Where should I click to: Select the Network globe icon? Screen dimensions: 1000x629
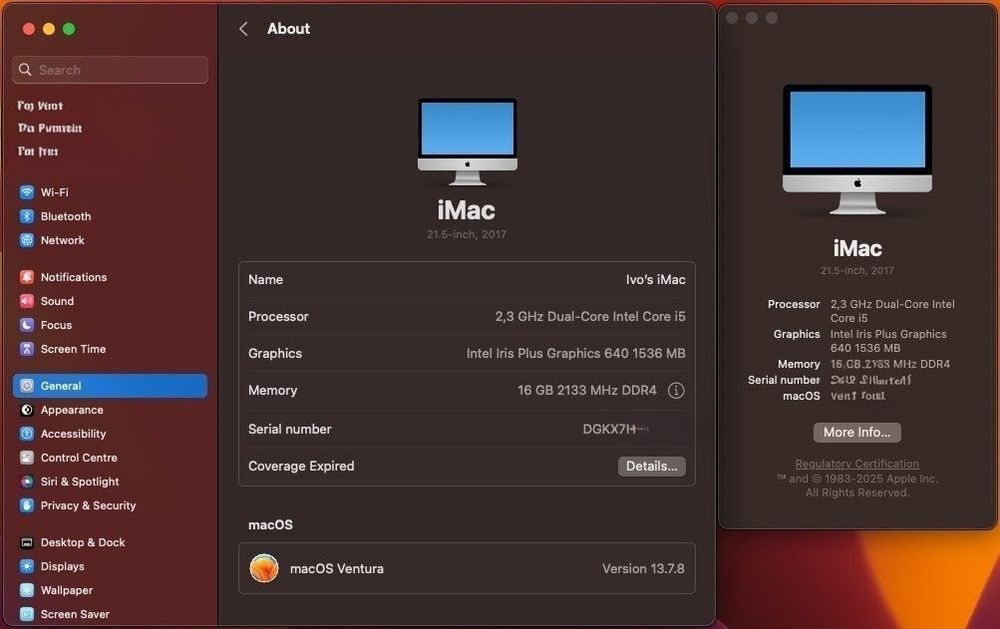pos(27,240)
